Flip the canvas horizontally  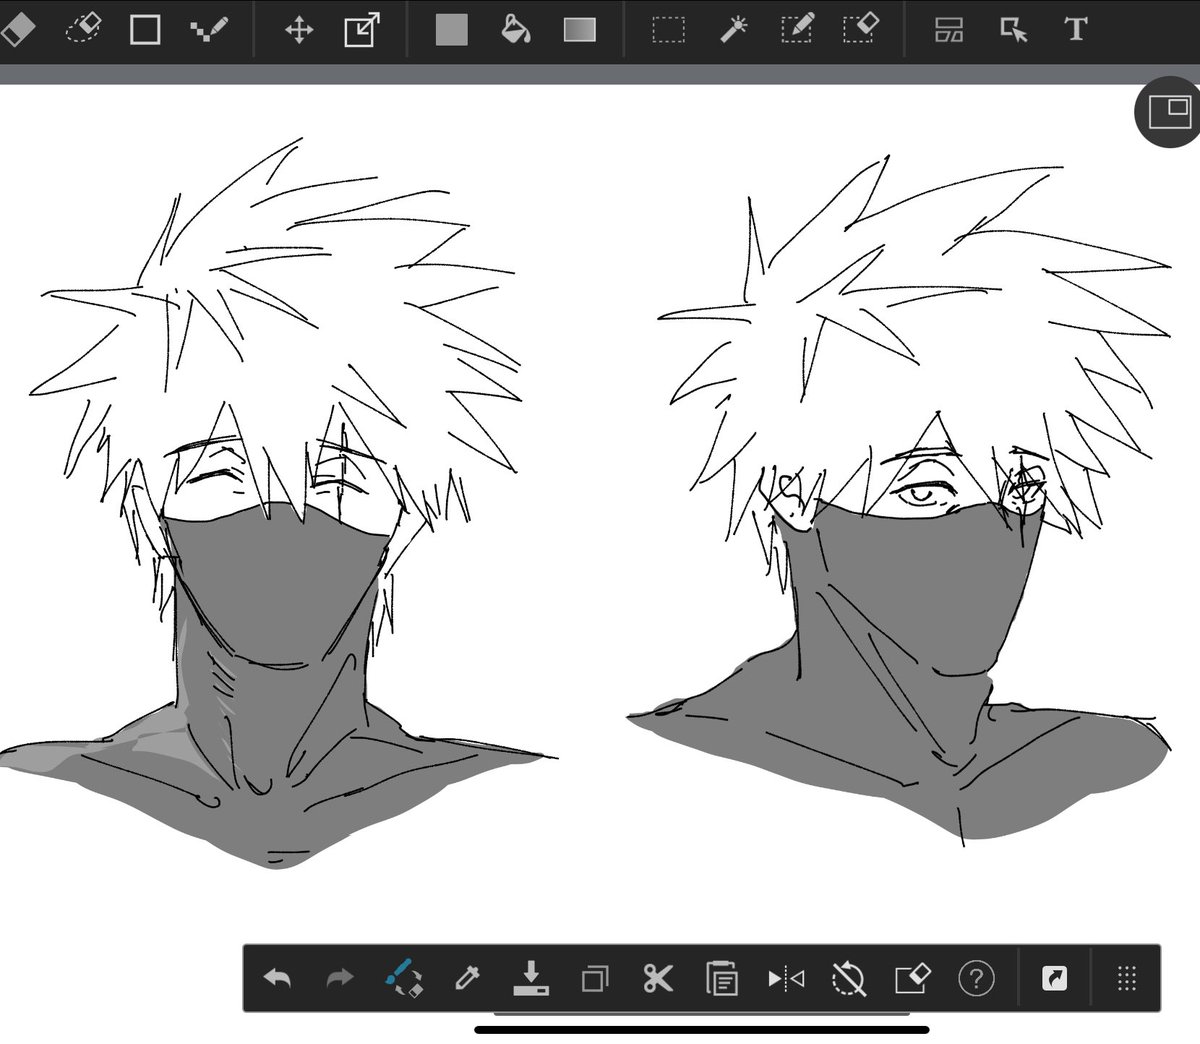(786, 978)
